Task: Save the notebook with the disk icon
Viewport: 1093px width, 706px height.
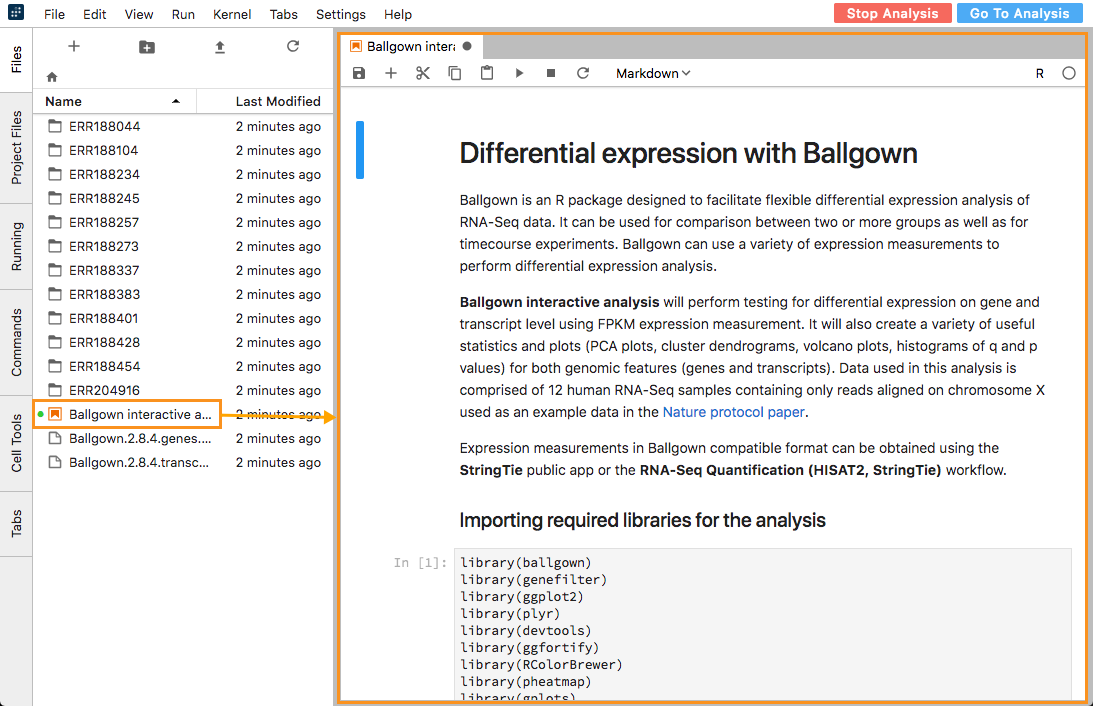Action: coord(359,73)
